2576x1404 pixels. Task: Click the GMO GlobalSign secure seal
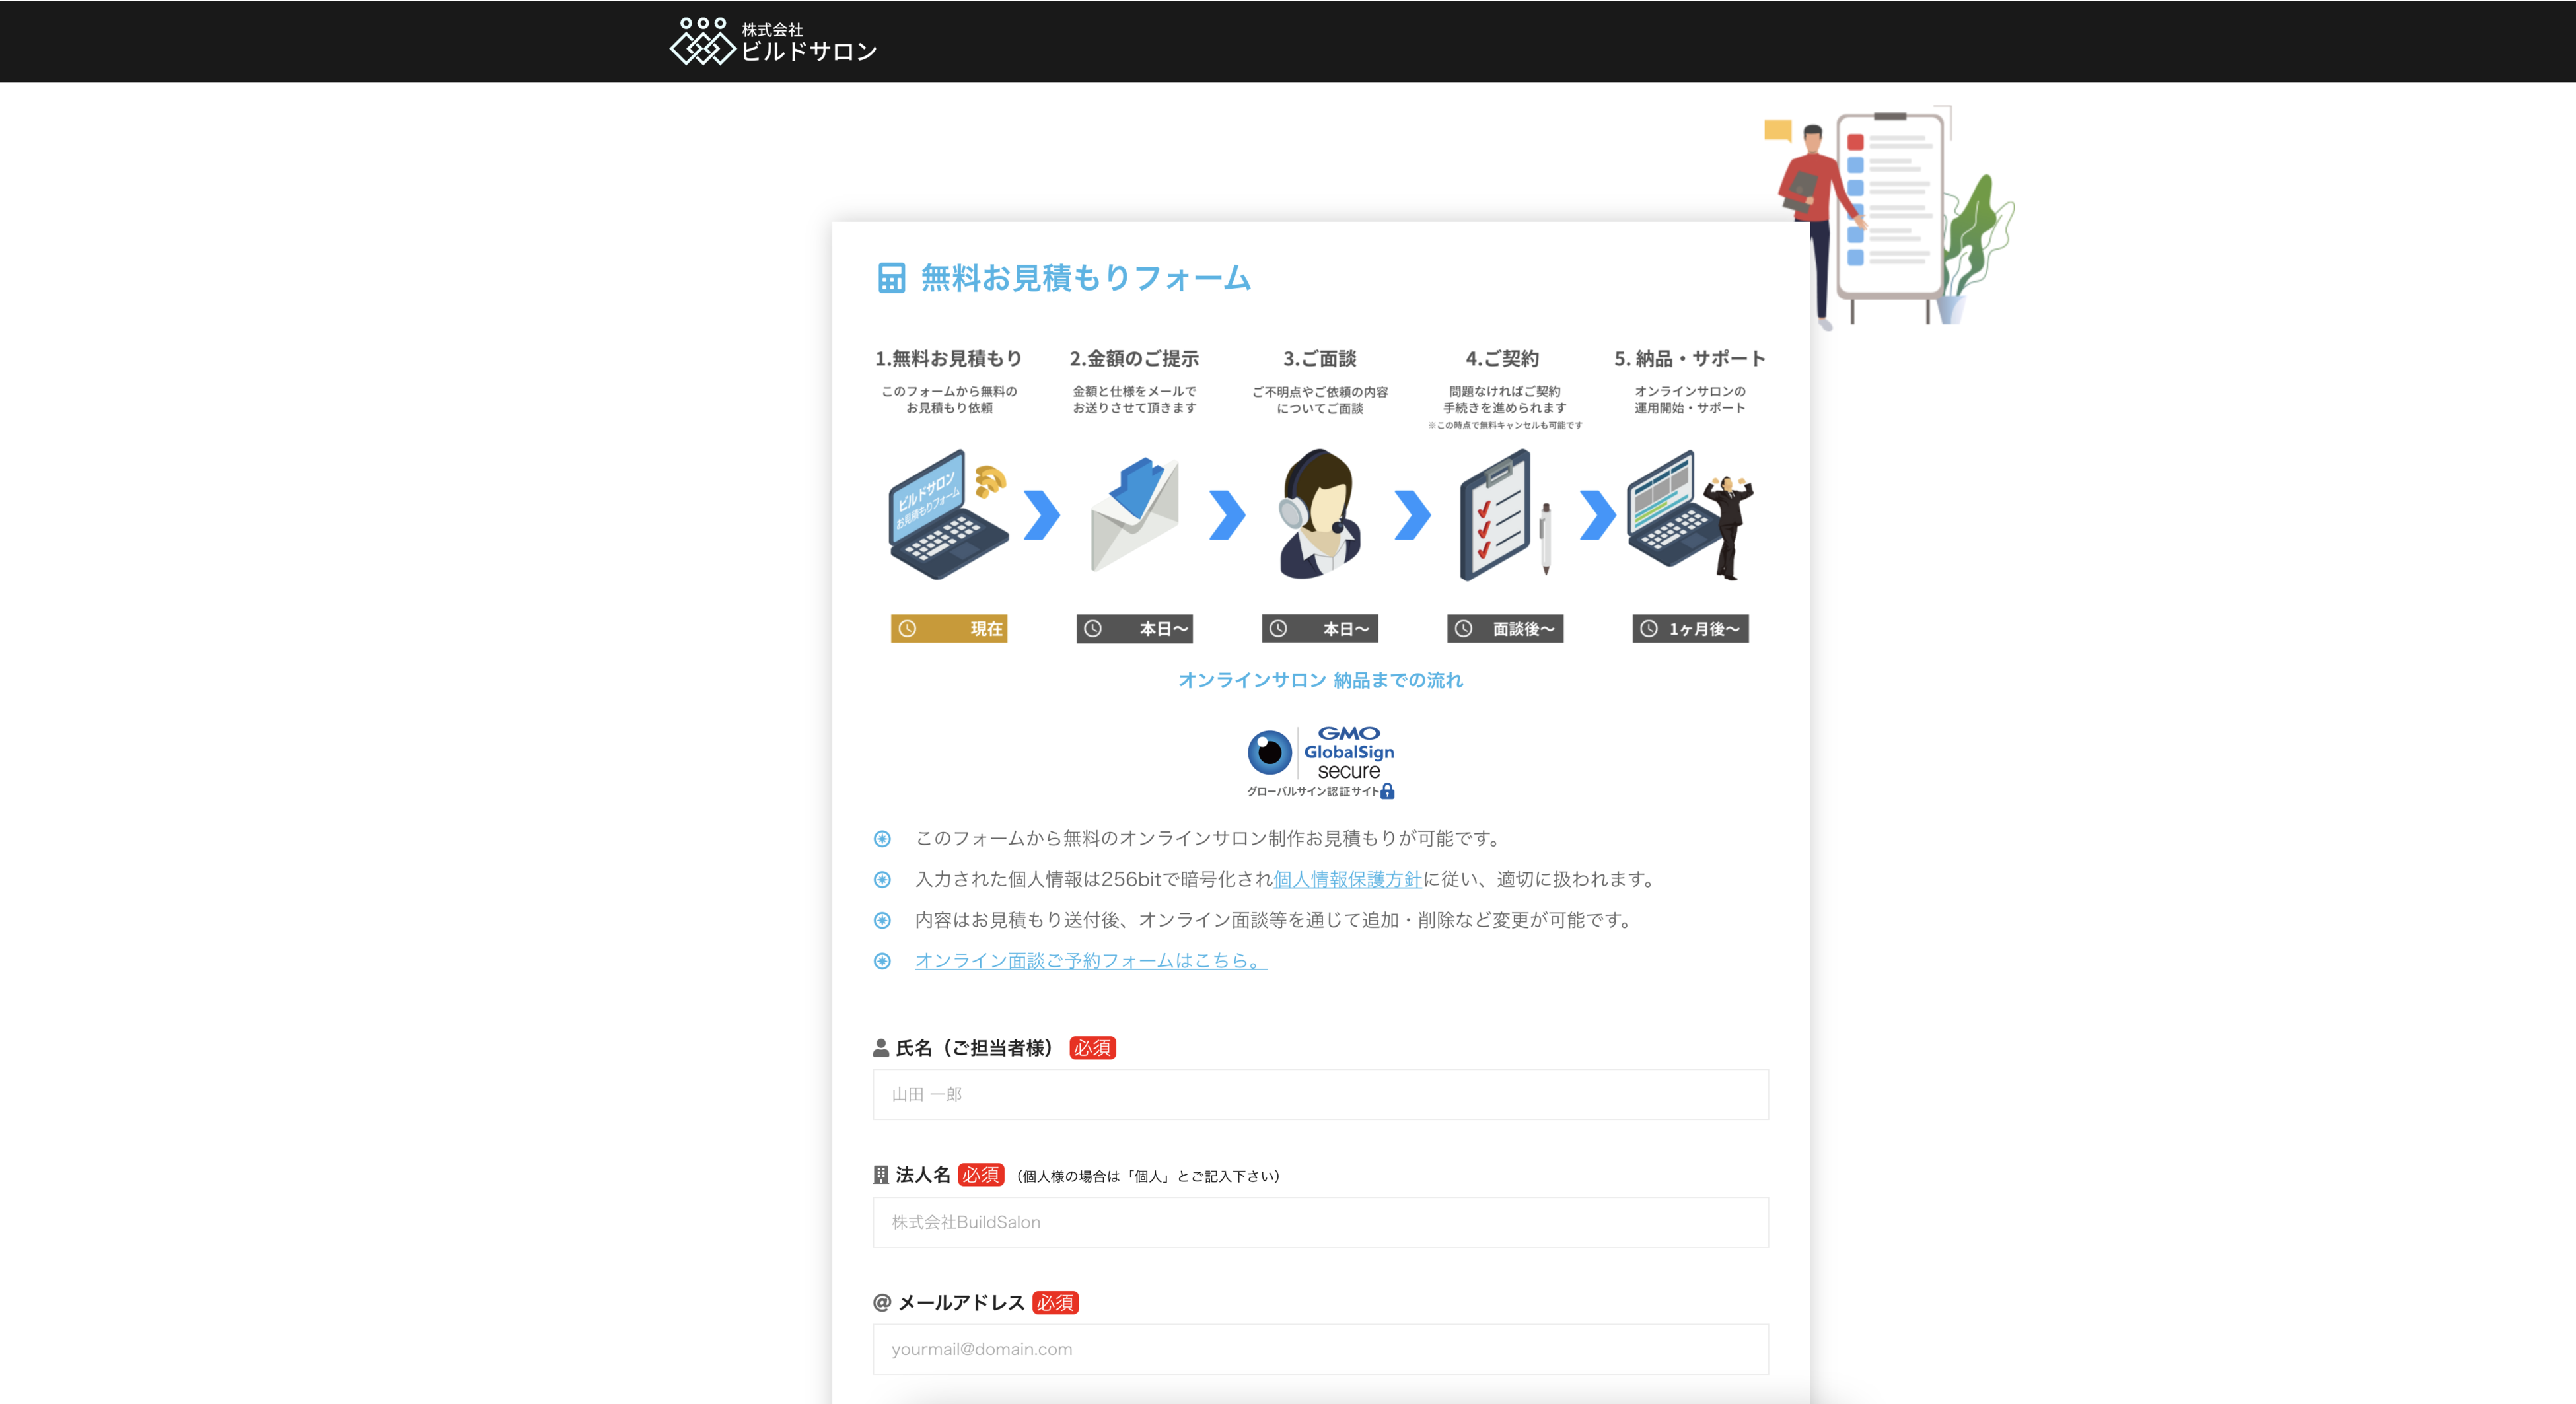1320,760
